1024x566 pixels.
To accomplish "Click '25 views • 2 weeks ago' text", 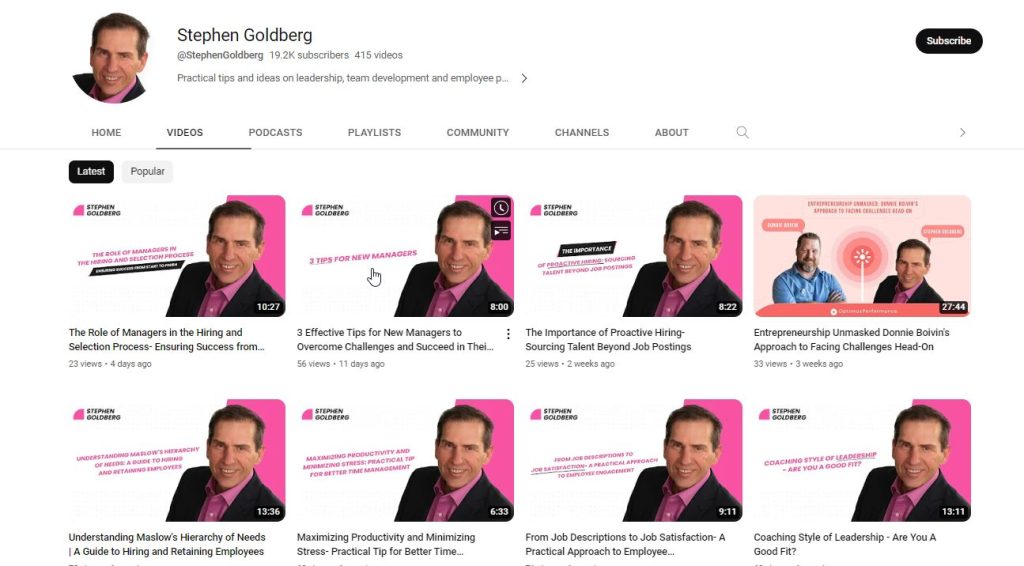I will pos(569,364).
